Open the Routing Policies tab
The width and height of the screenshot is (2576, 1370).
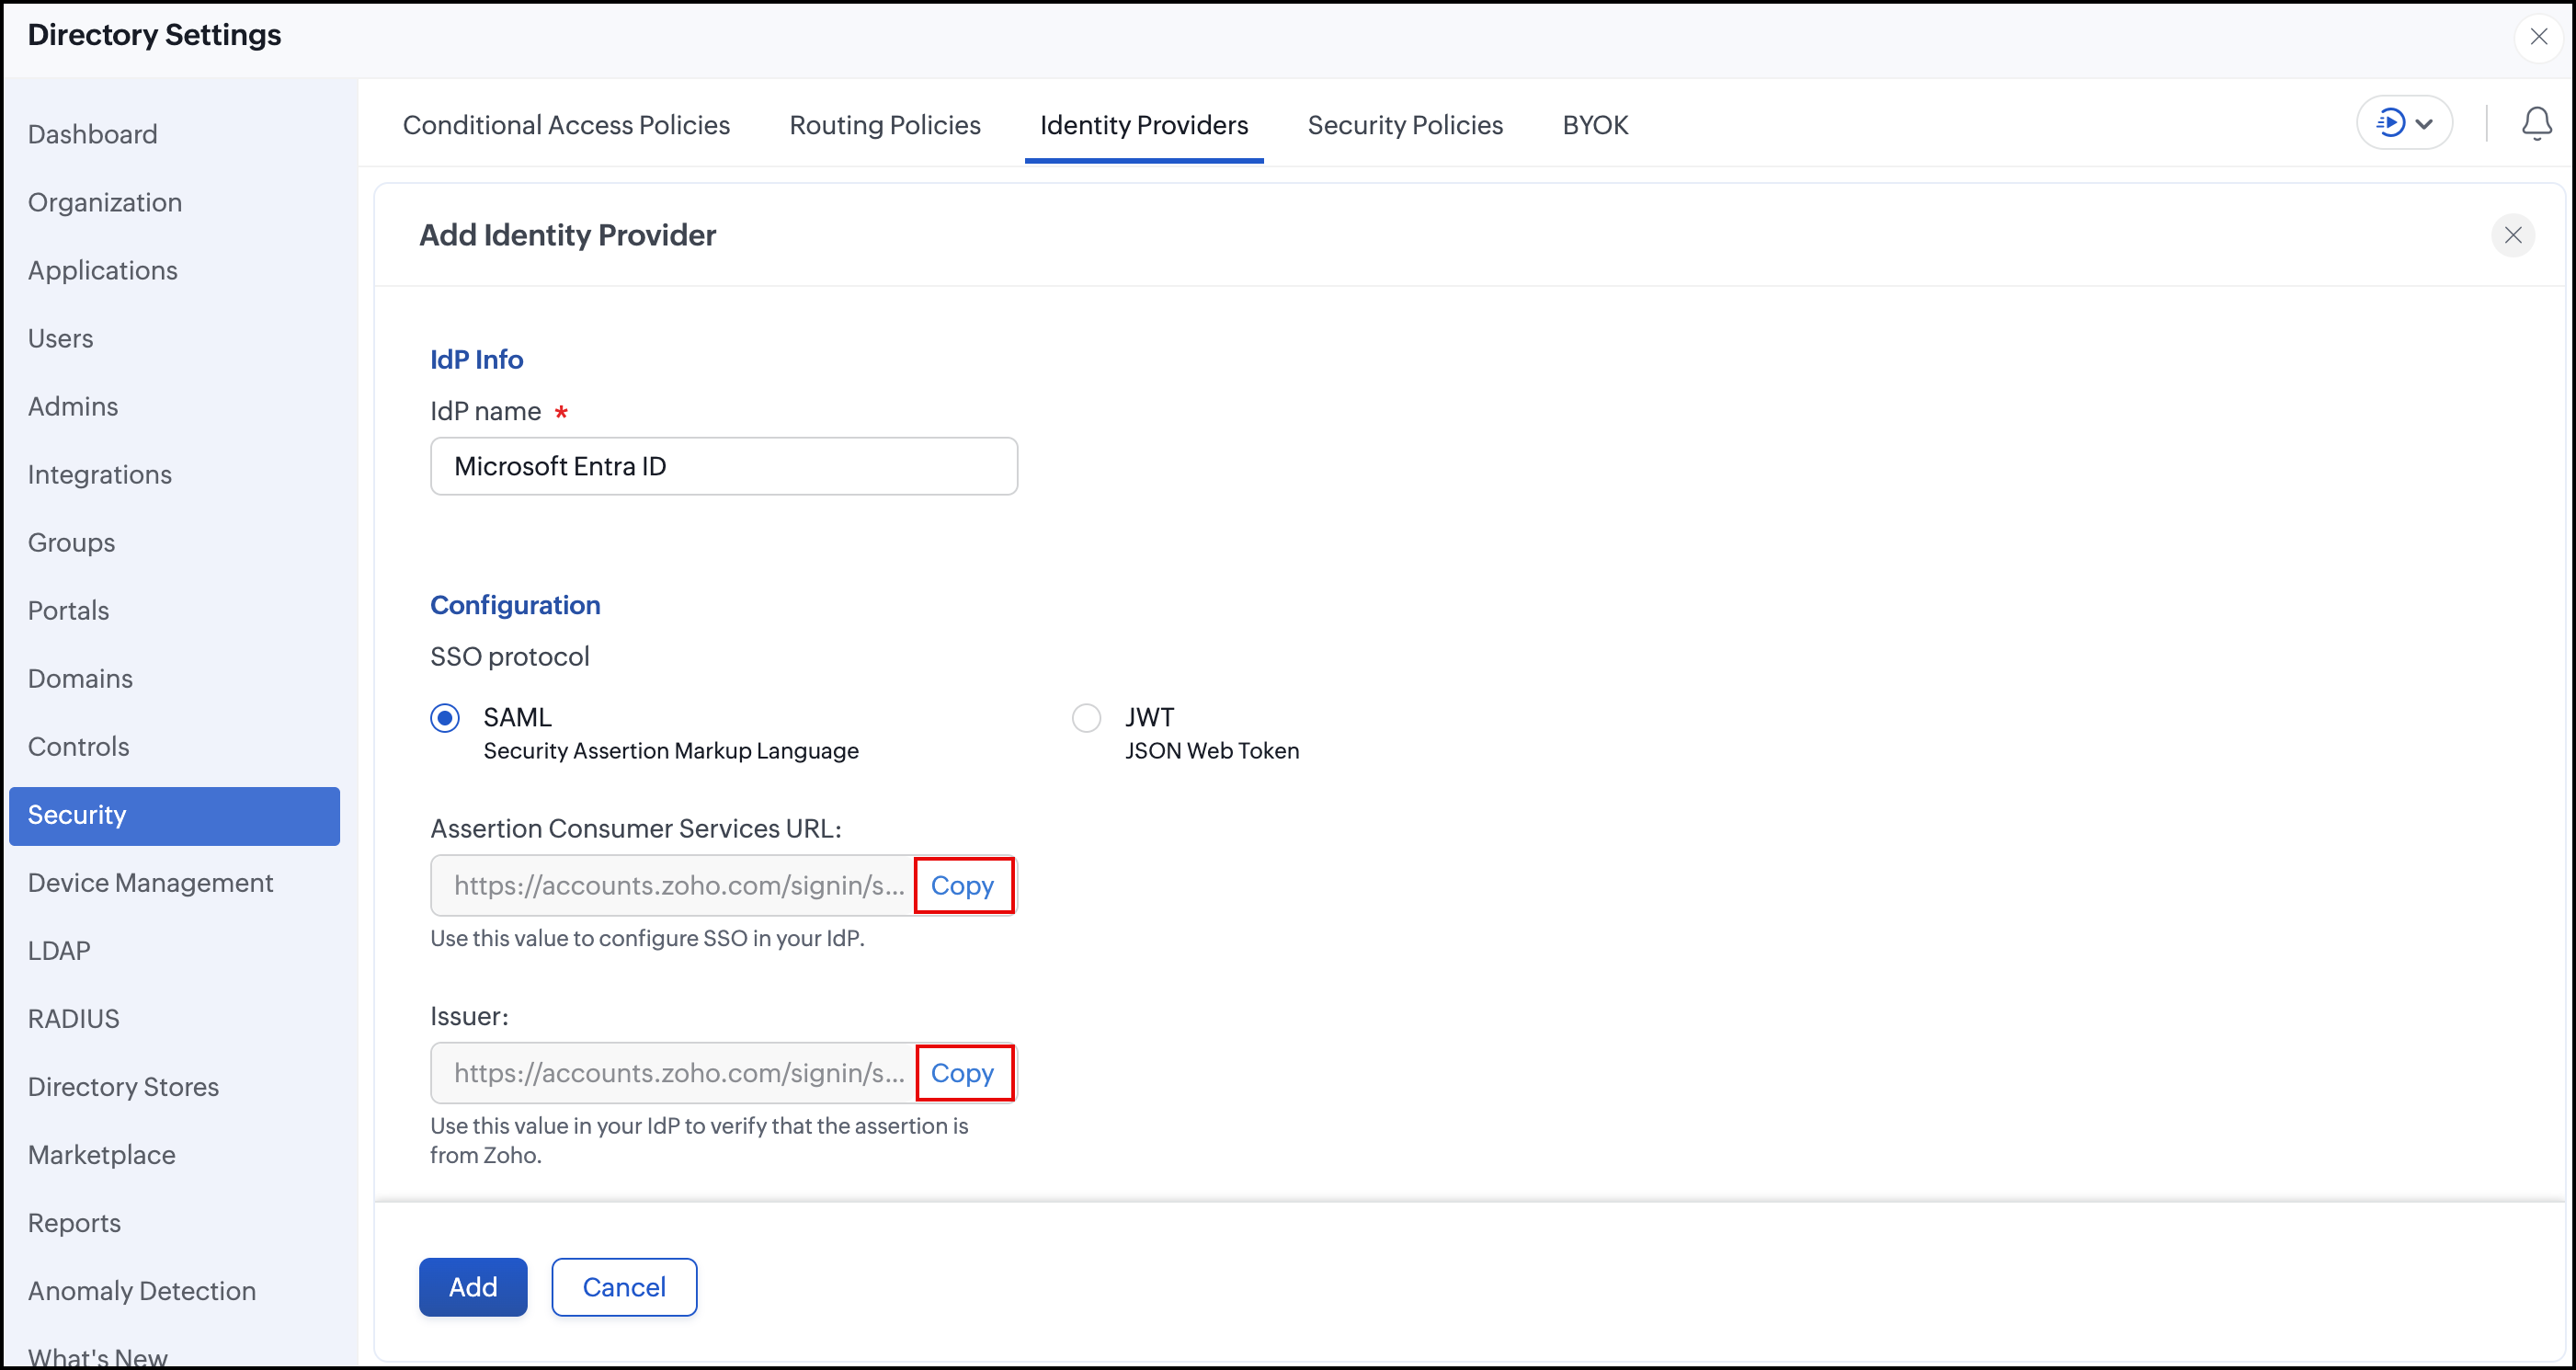tap(884, 125)
